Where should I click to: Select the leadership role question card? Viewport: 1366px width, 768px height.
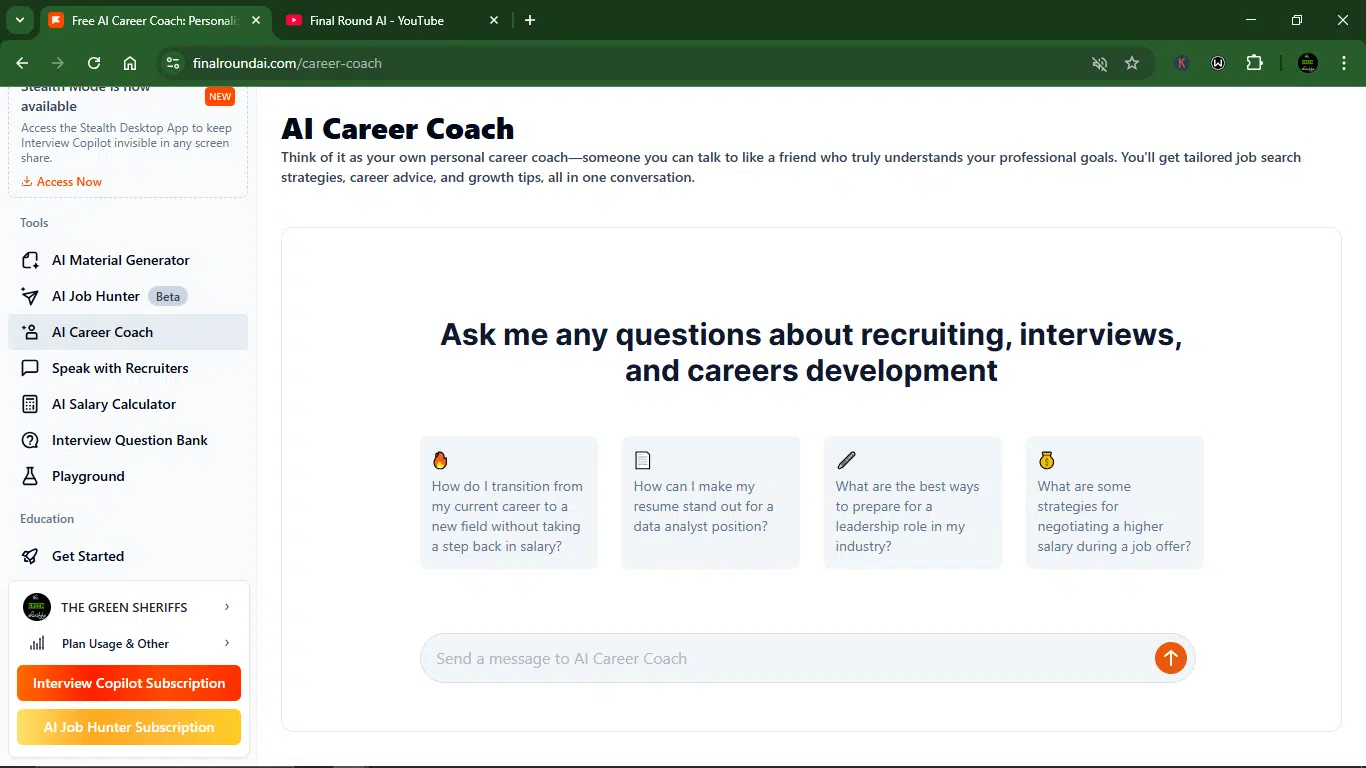(x=913, y=503)
